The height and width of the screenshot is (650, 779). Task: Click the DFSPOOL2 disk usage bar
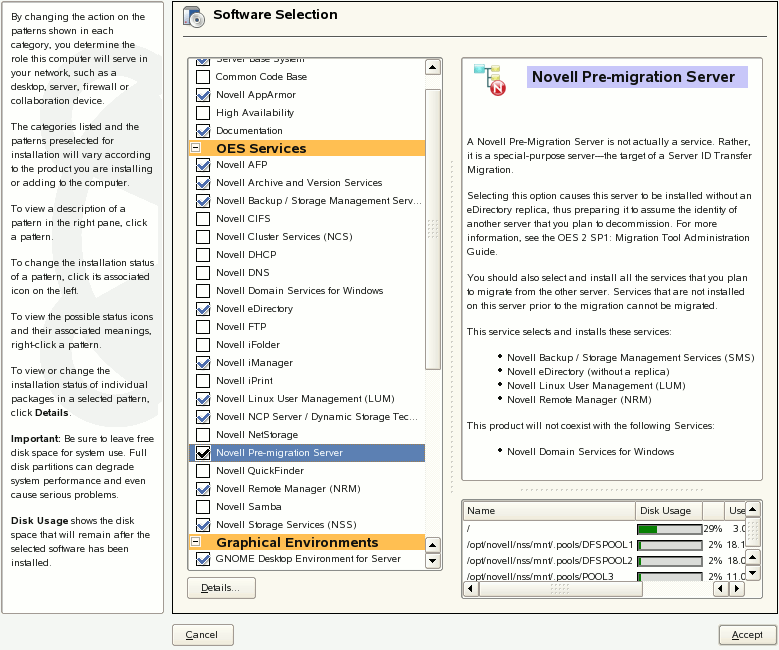coord(670,561)
